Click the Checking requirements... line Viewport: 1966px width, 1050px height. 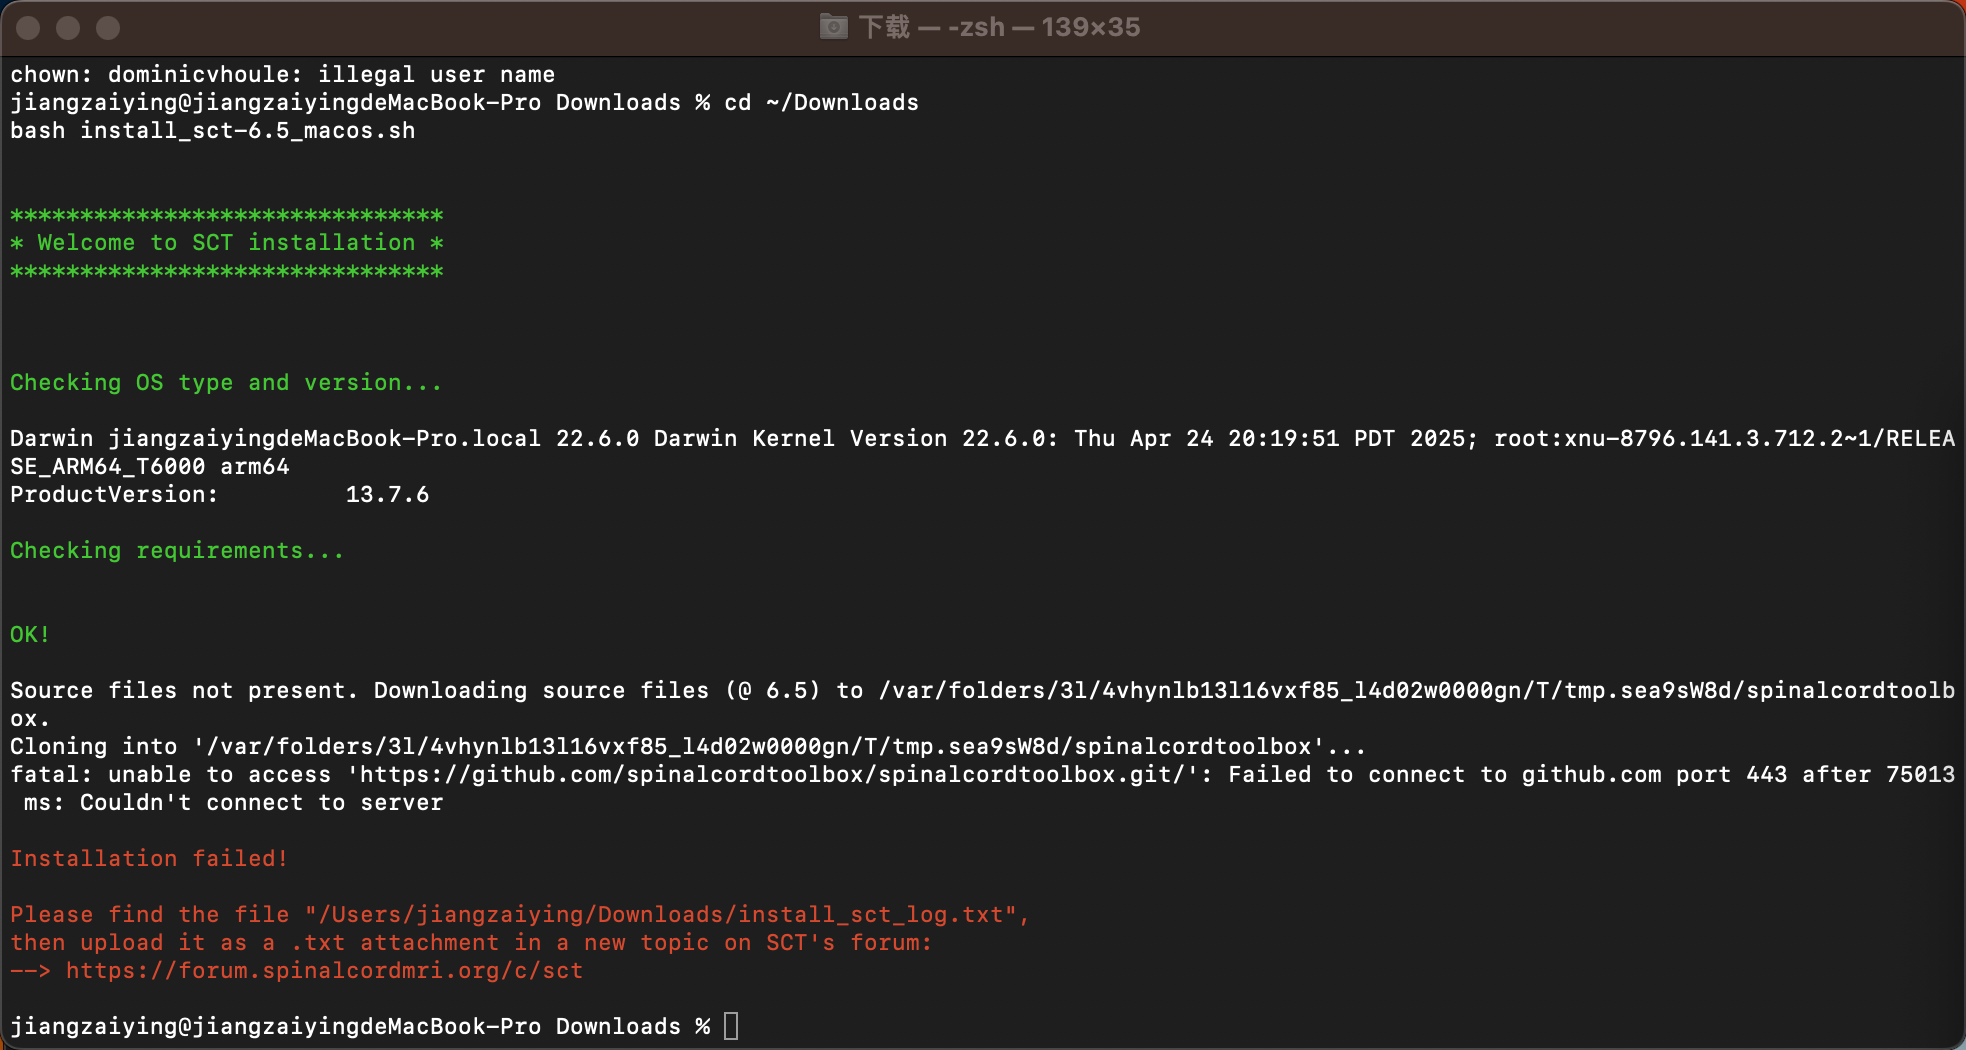[177, 551]
